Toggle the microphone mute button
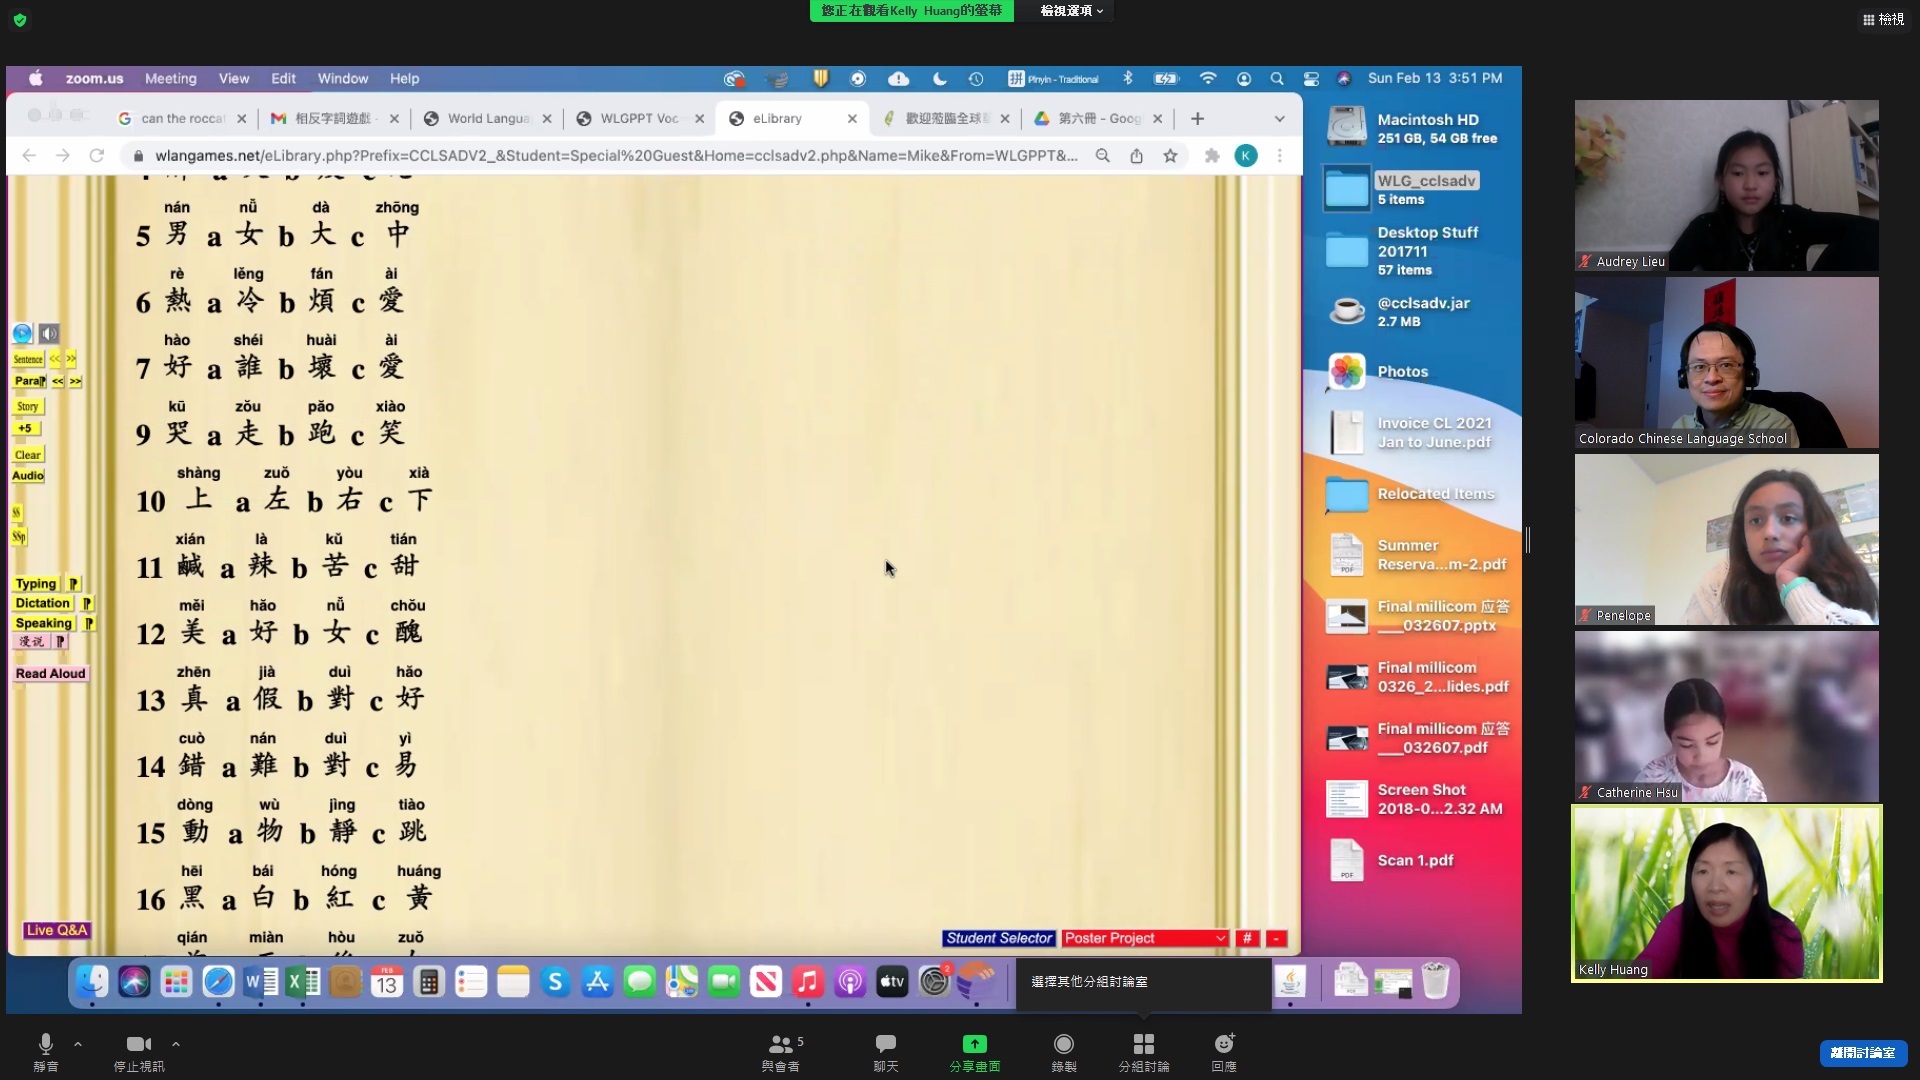1920x1080 pixels. 45,1044
